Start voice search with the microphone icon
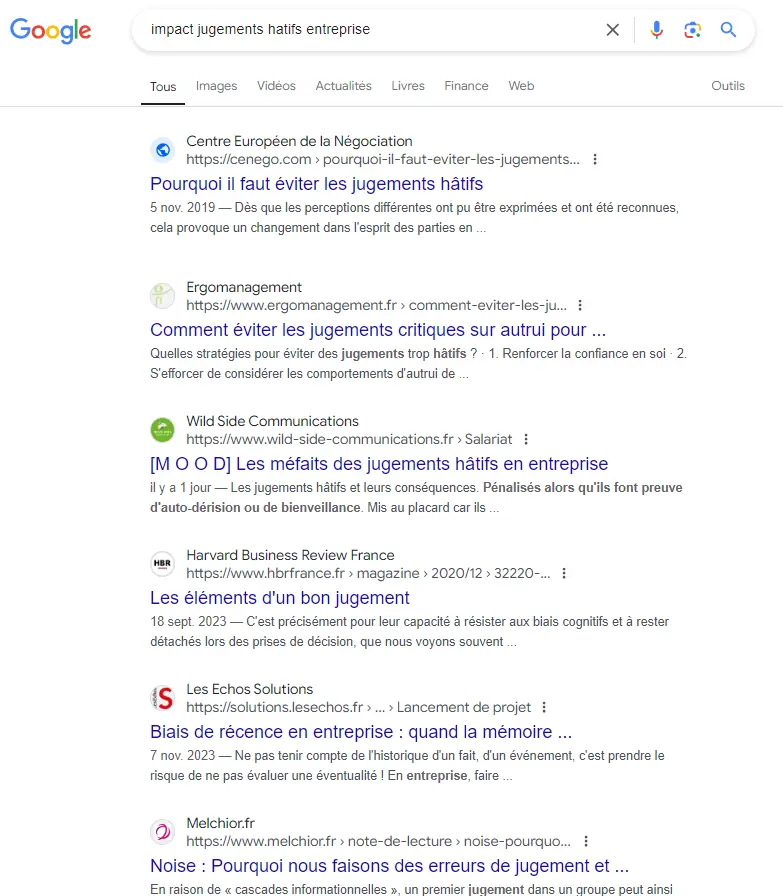Image resolution: width=783 pixels, height=896 pixels. click(x=656, y=30)
